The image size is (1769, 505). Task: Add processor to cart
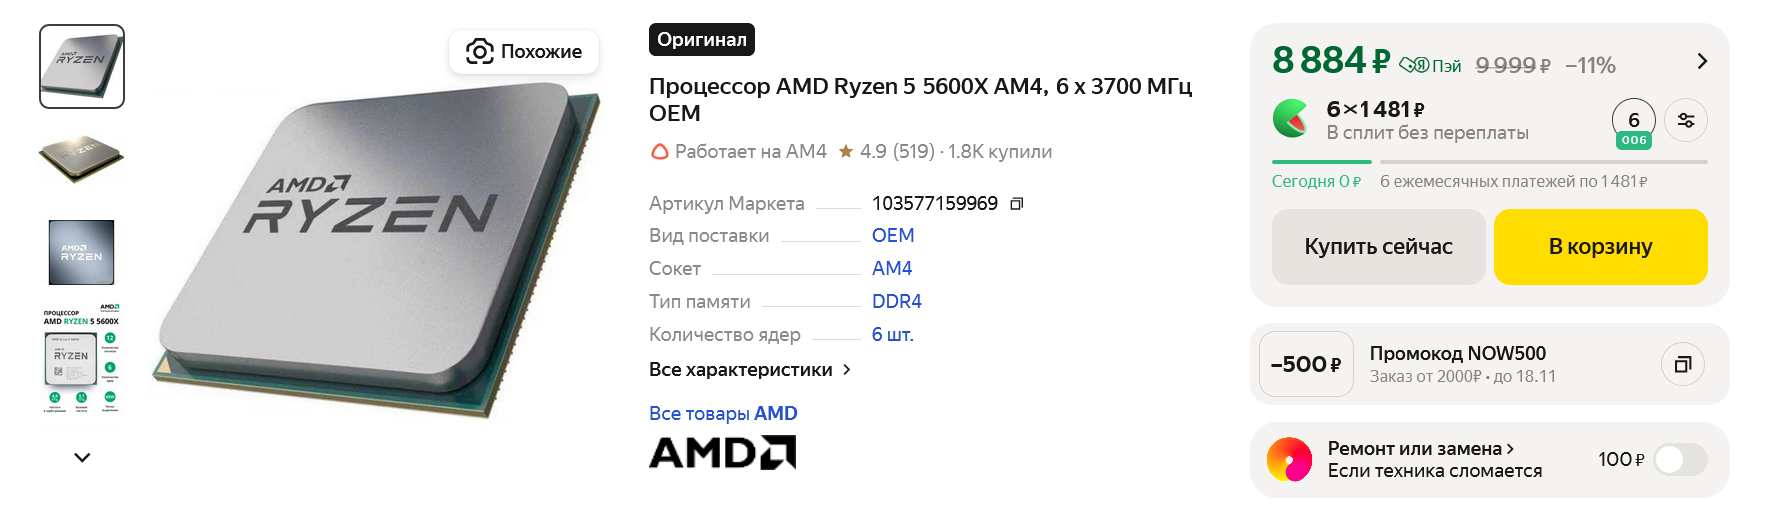[x=1600, y=247]
